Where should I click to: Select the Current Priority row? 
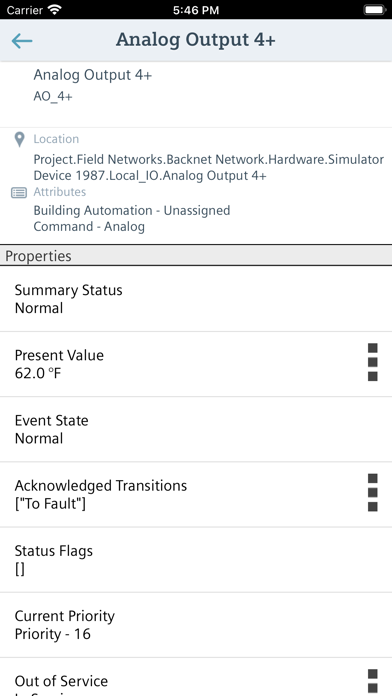196,625
